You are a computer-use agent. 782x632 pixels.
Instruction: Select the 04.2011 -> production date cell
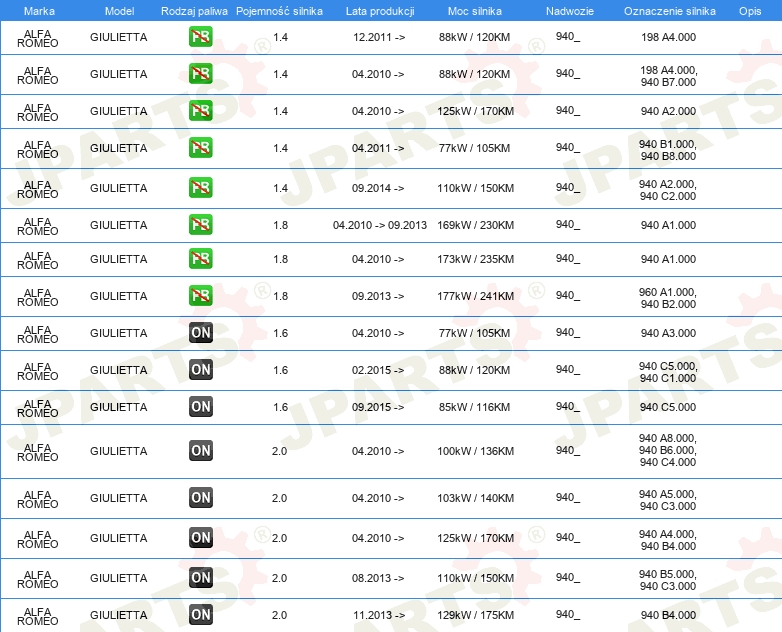pos(378,148)
